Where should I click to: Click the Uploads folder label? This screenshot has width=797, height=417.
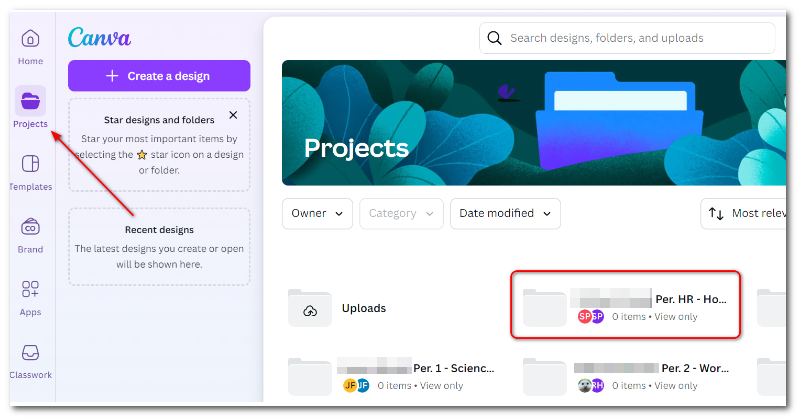click(x=364, y=308)
